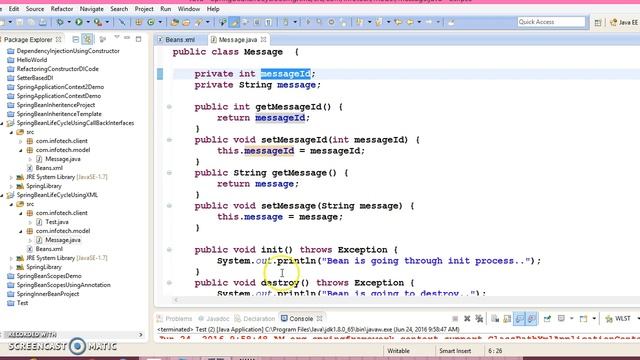Click the green Run button
Screen dimensions: 640x360
pyautogui.click(x=79, y=22)
